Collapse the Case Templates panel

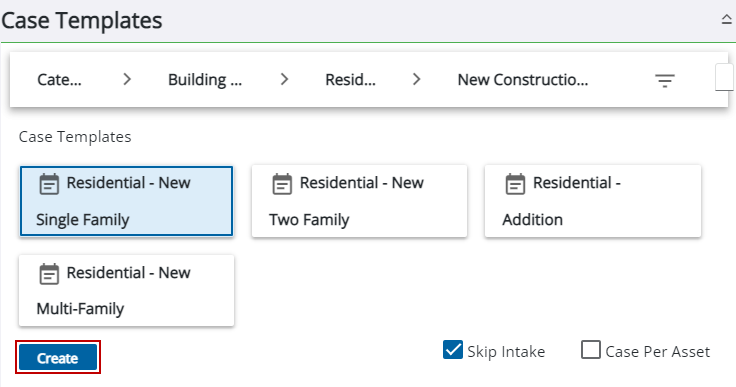[727, 19]
